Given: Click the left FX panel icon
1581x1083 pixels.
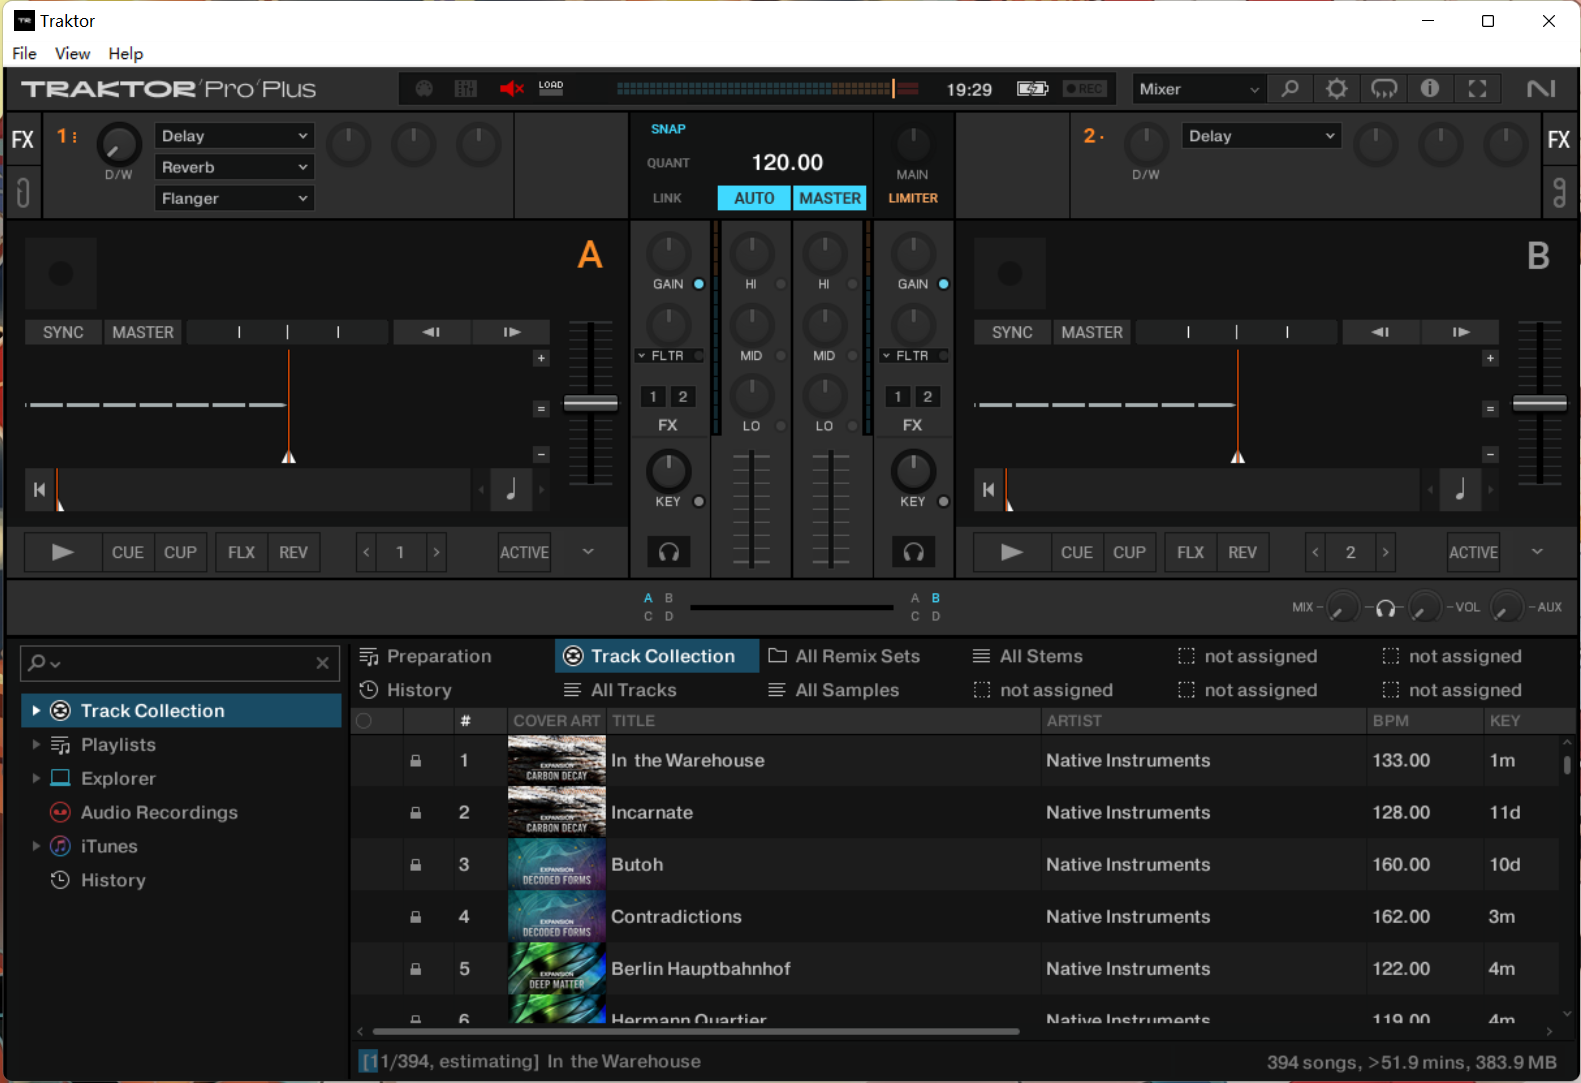Looking at the screenshot, I should [22, 140].
